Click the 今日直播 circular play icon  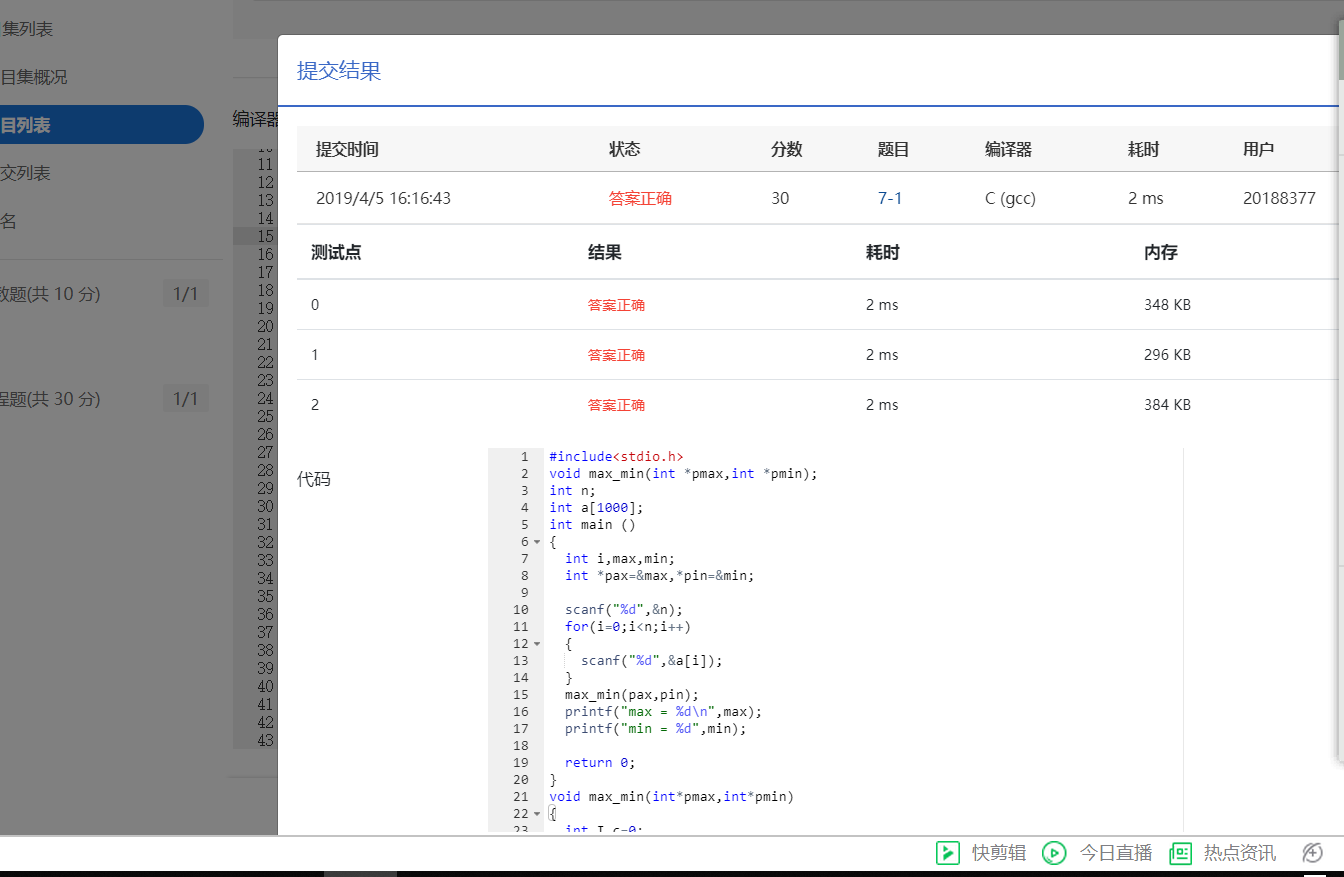1054,853
